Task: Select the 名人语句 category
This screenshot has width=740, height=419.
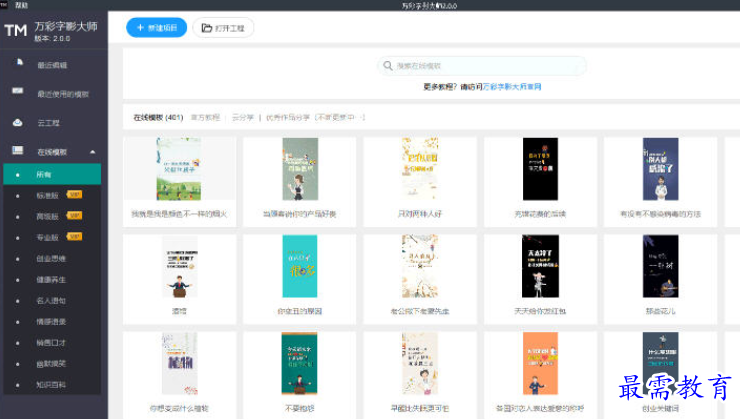Action: tap(51, 301)
